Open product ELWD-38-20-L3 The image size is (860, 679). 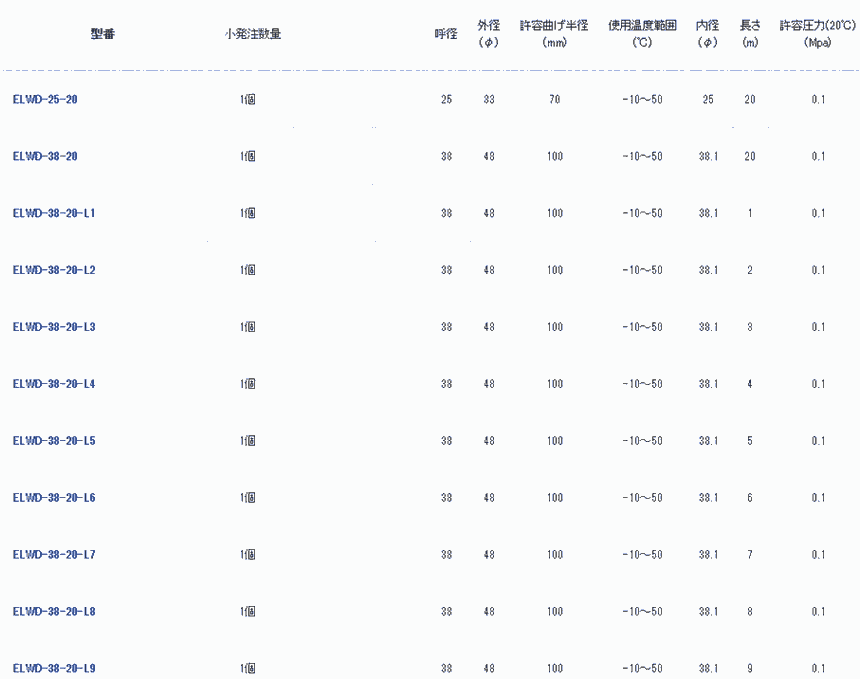click(54, 328)
